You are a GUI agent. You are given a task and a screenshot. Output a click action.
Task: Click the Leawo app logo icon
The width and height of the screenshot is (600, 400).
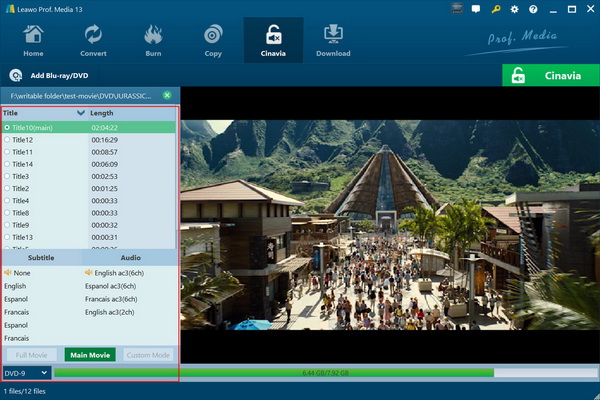tap(10, 9)
